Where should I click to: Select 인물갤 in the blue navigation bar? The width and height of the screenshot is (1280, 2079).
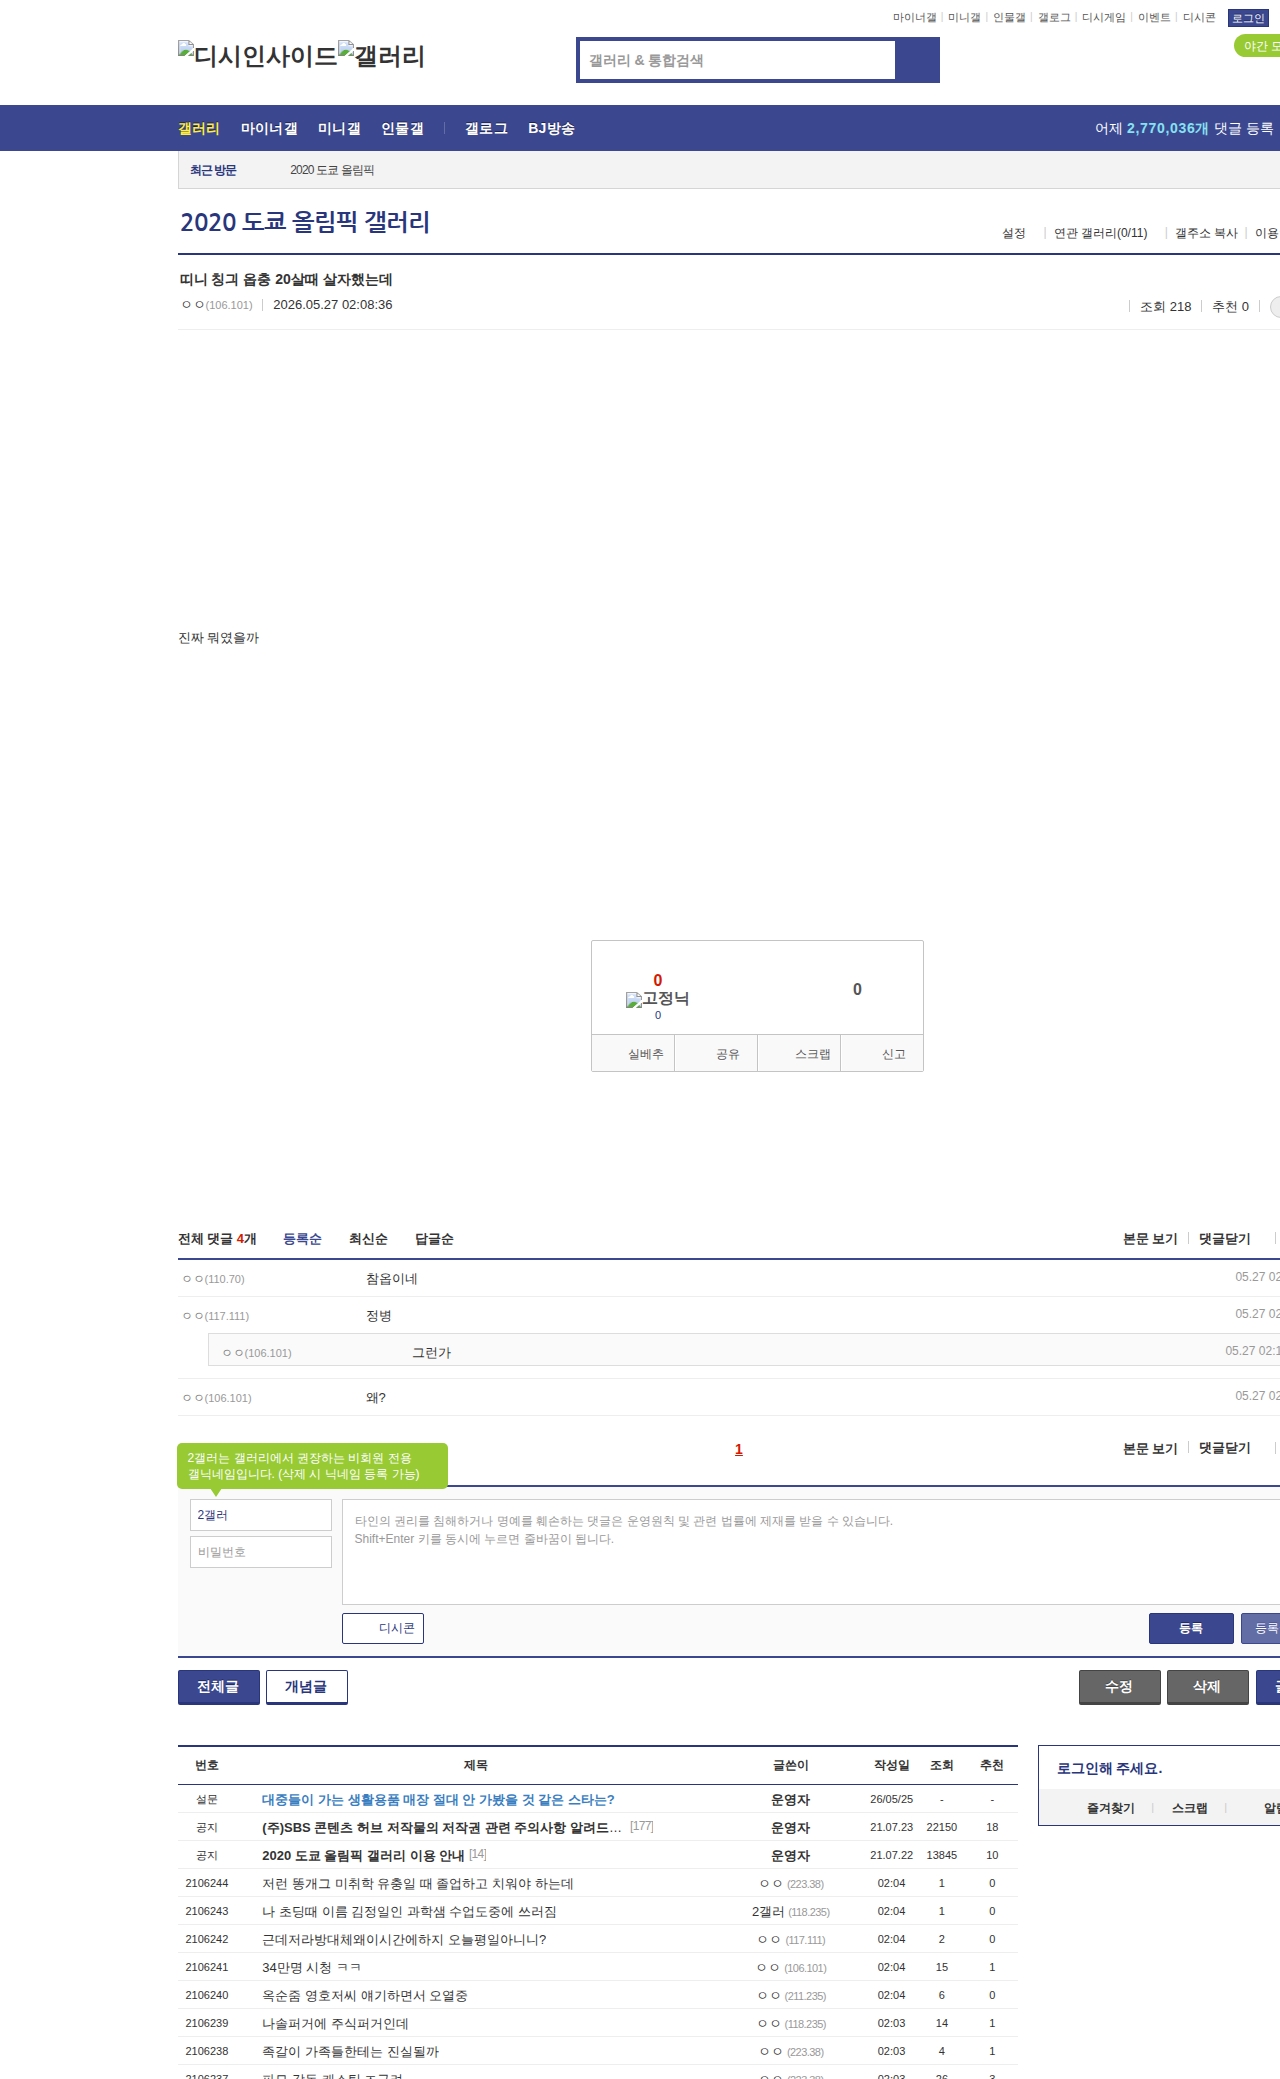coord(402,128)
